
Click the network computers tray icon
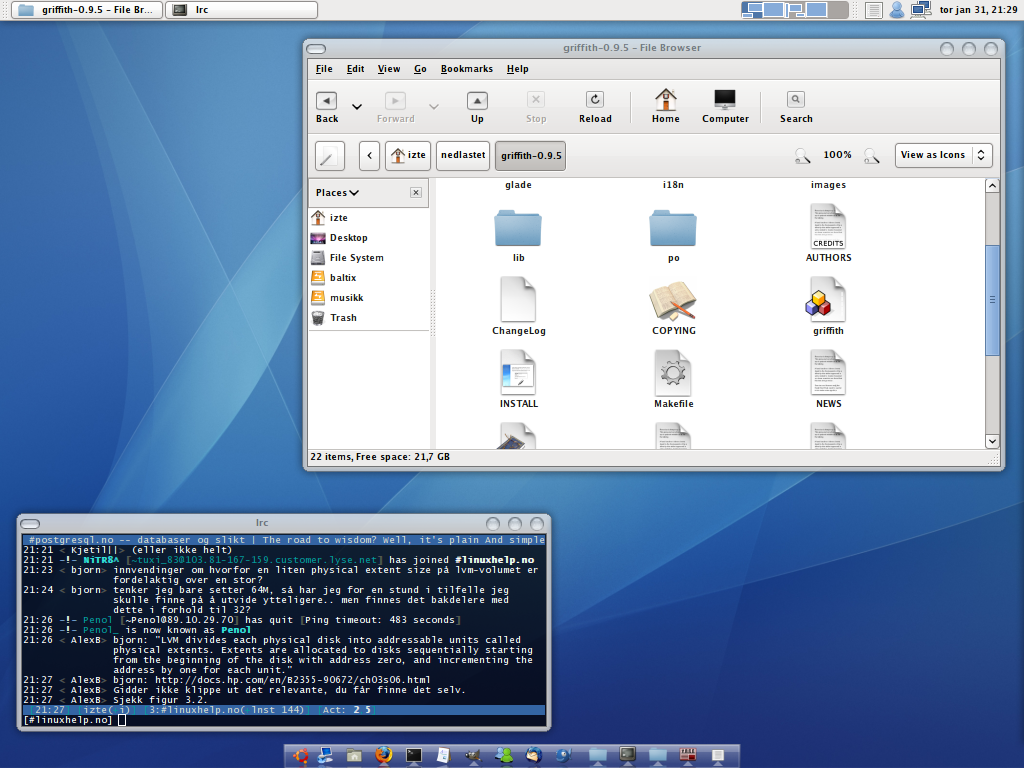(x=920, y=10)
